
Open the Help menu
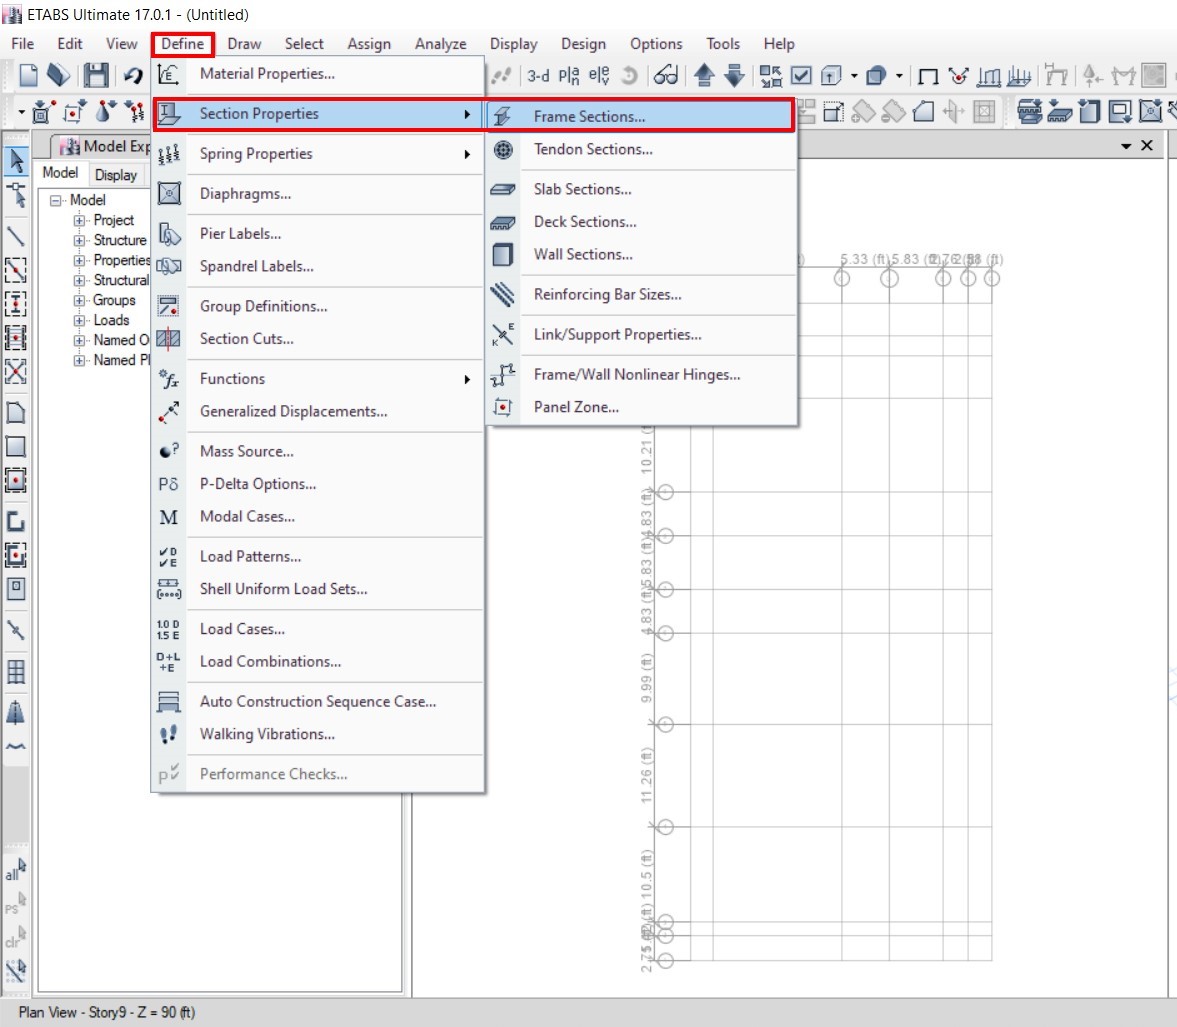point(779,44)
